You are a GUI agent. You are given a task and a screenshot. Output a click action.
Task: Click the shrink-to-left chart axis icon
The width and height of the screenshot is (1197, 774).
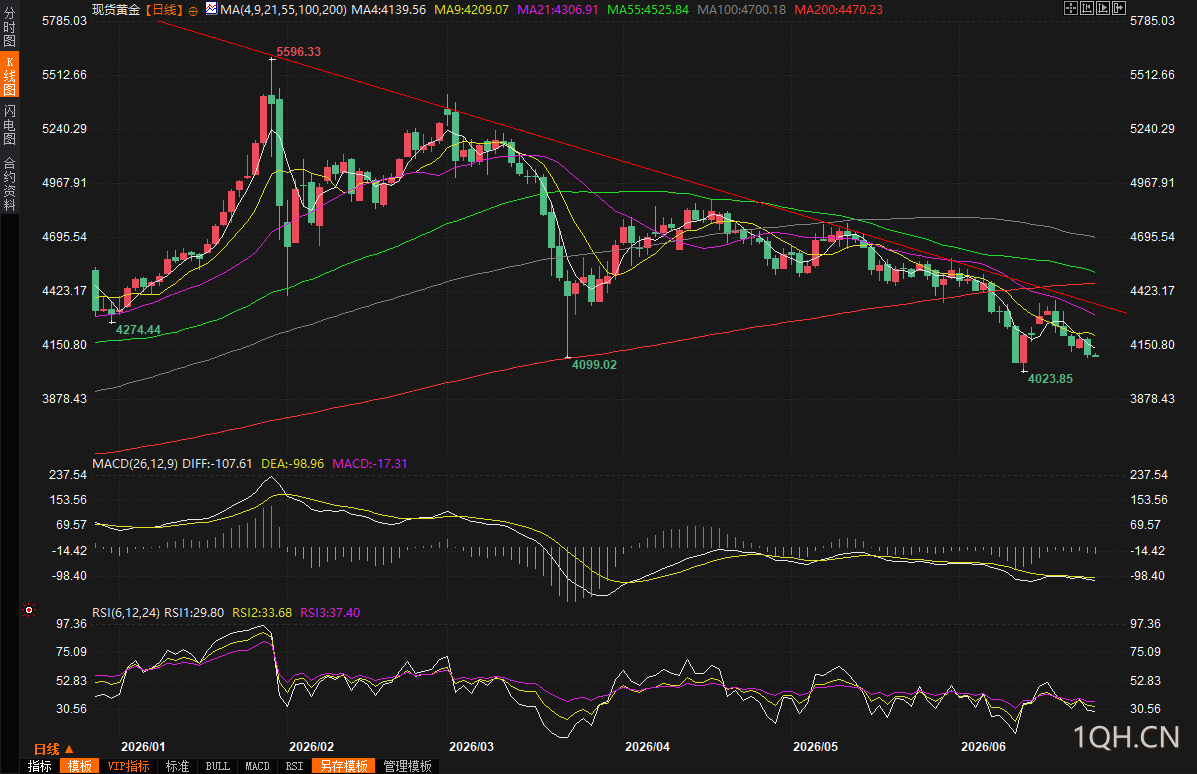(1087, 8)
